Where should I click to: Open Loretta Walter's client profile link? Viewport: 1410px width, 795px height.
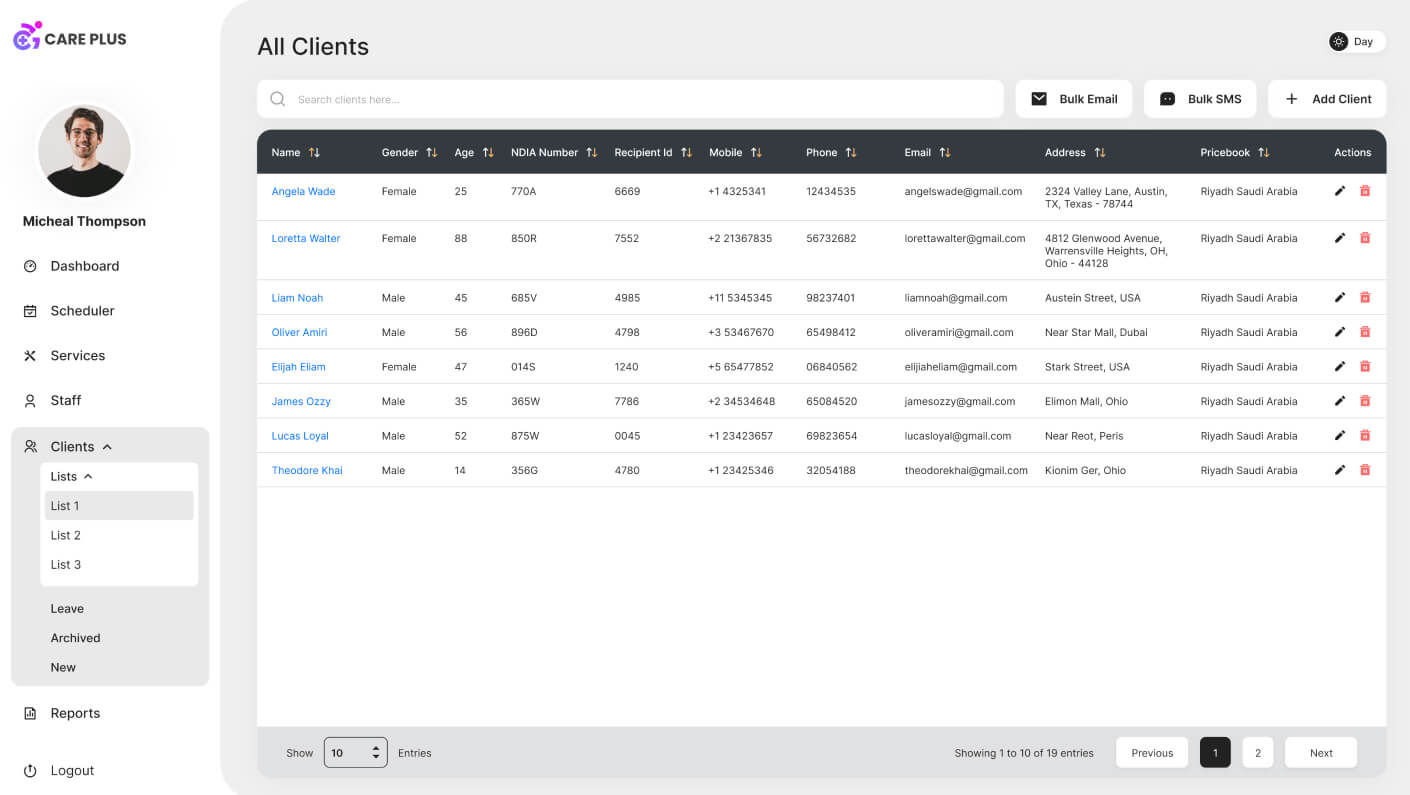306,238
